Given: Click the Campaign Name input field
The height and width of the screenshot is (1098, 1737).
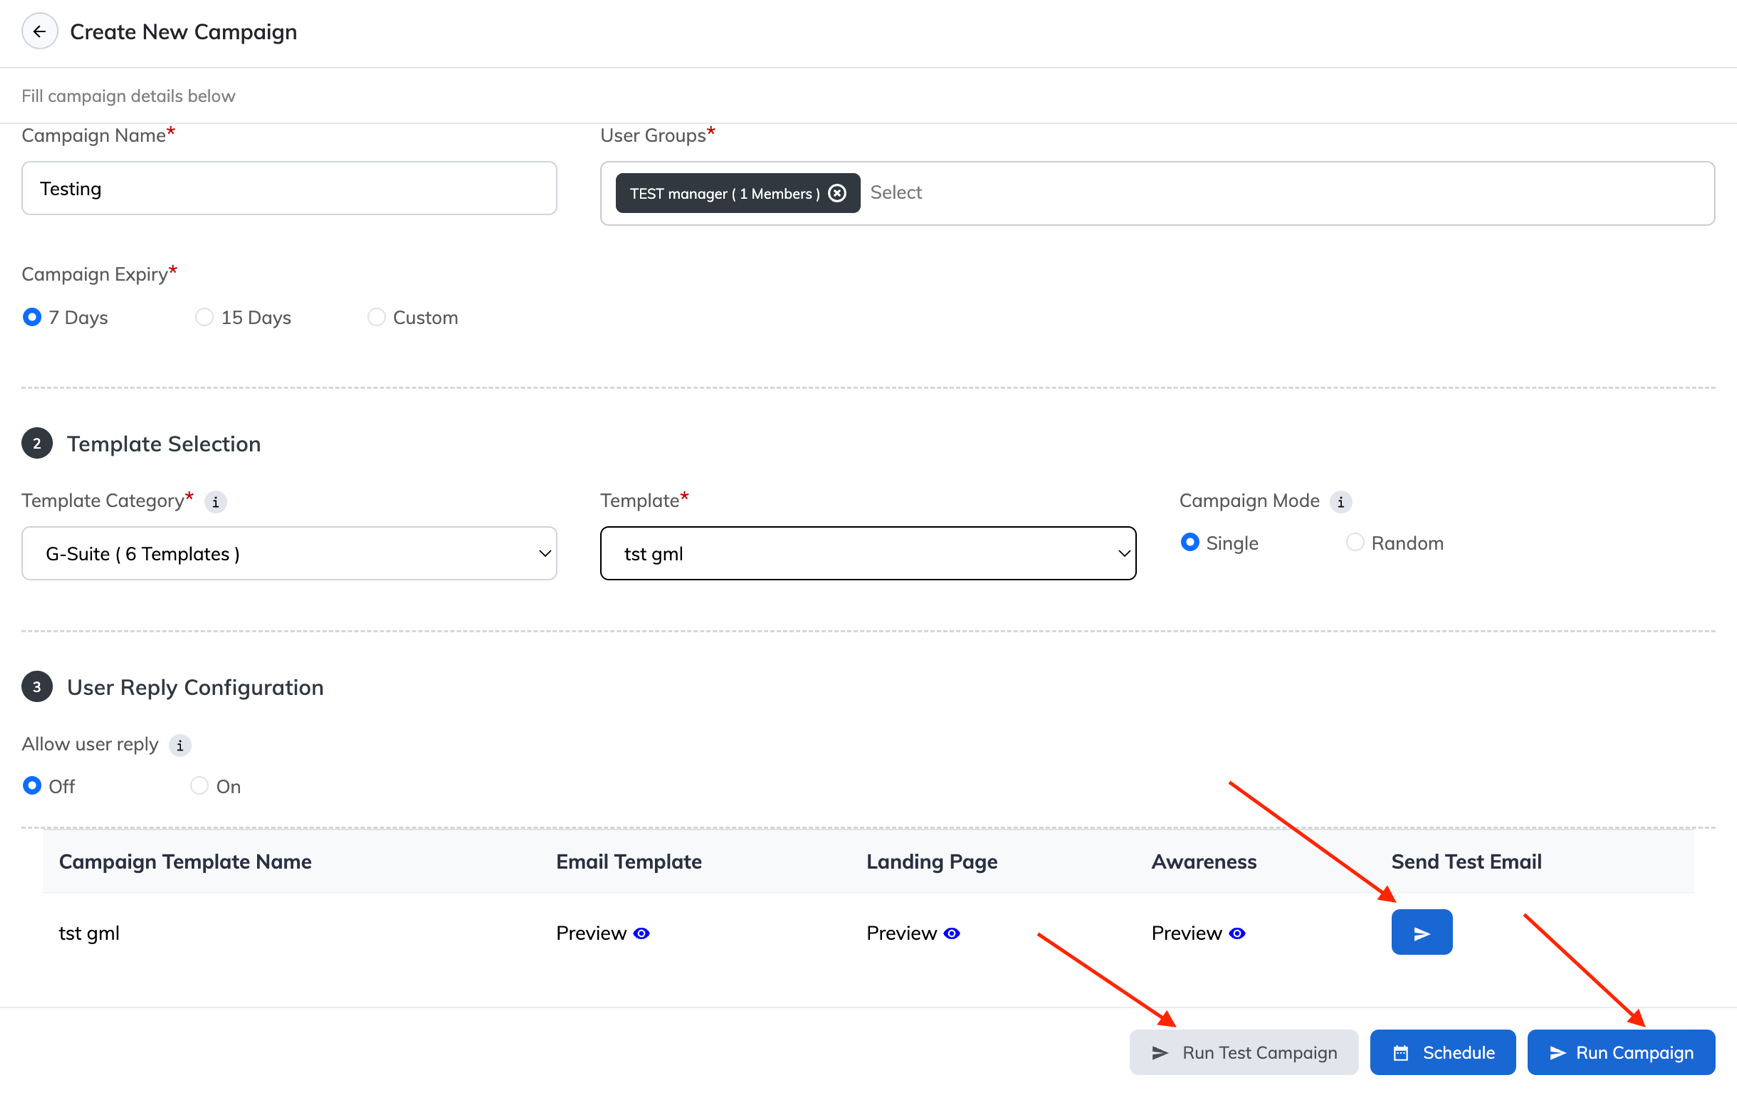Looking at the screenshot, I should [289, 188].
